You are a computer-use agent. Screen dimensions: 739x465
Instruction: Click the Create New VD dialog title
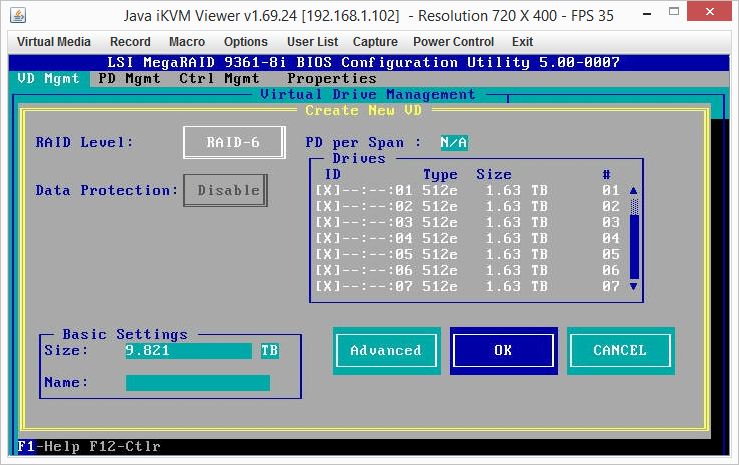coord(363,110)
